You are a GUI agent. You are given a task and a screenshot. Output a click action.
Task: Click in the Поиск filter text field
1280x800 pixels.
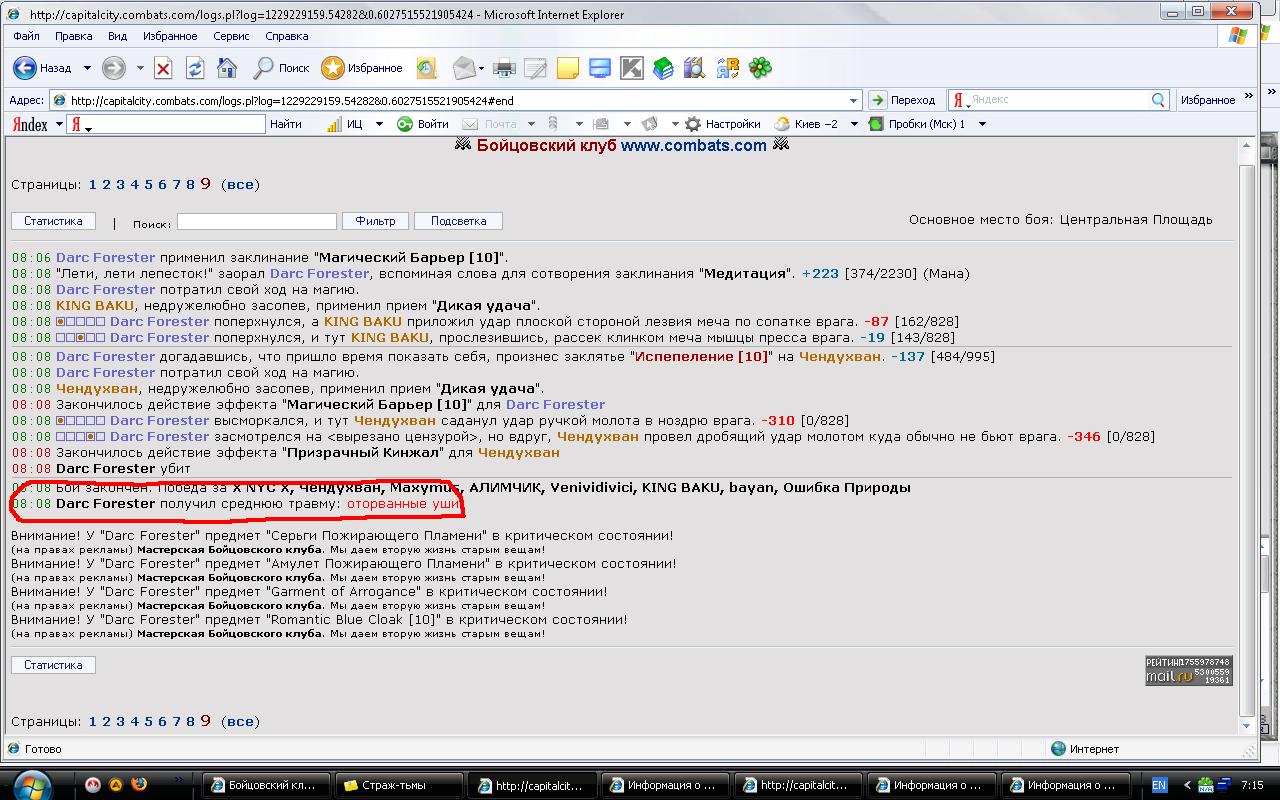click(x=257, y=221)
